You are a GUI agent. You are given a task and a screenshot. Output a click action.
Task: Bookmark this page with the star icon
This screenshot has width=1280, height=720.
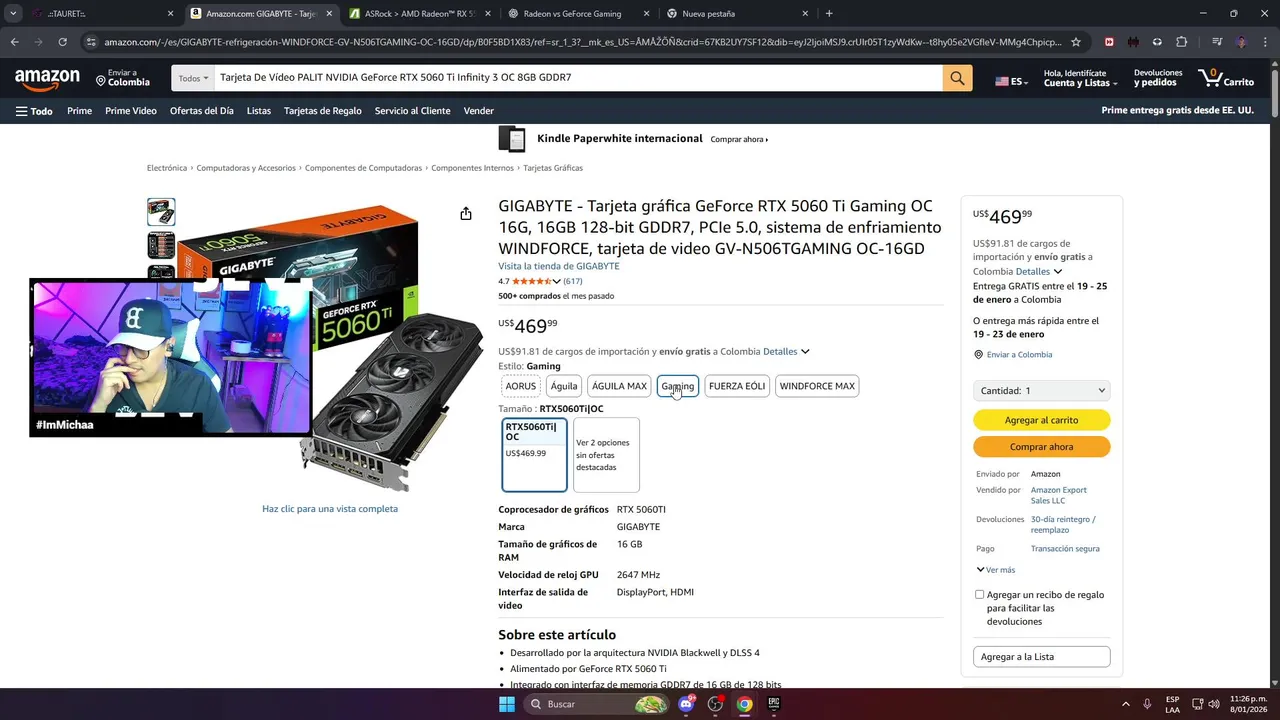[x=1076, y=42]
